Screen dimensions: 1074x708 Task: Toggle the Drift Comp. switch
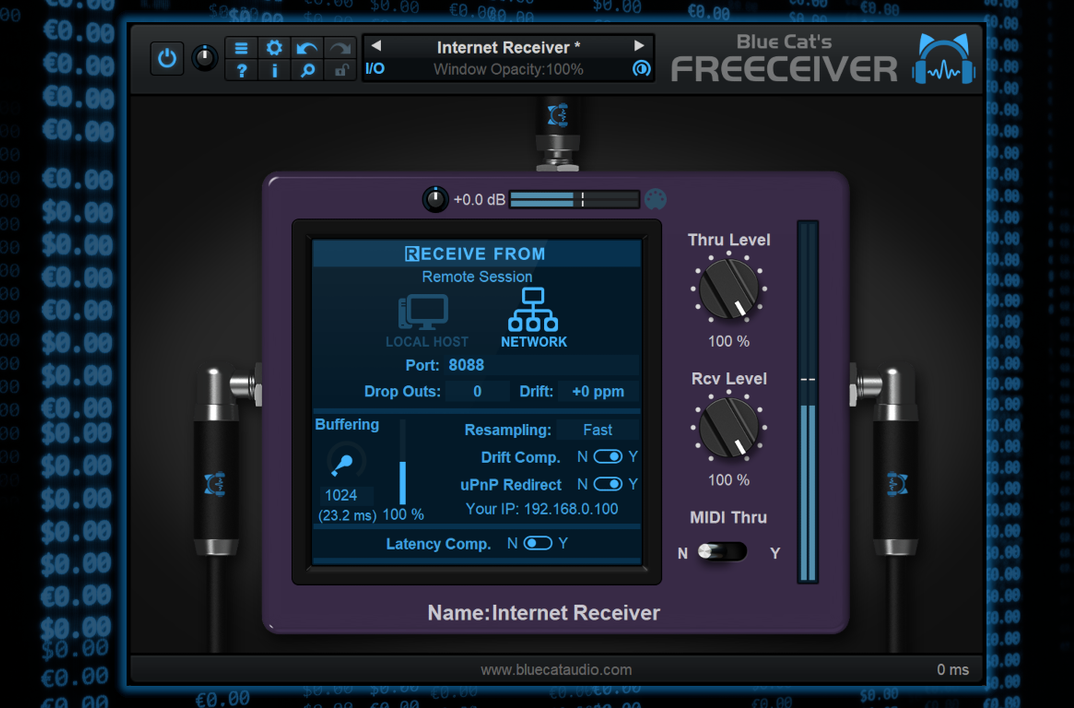click(x=608, y=457)
